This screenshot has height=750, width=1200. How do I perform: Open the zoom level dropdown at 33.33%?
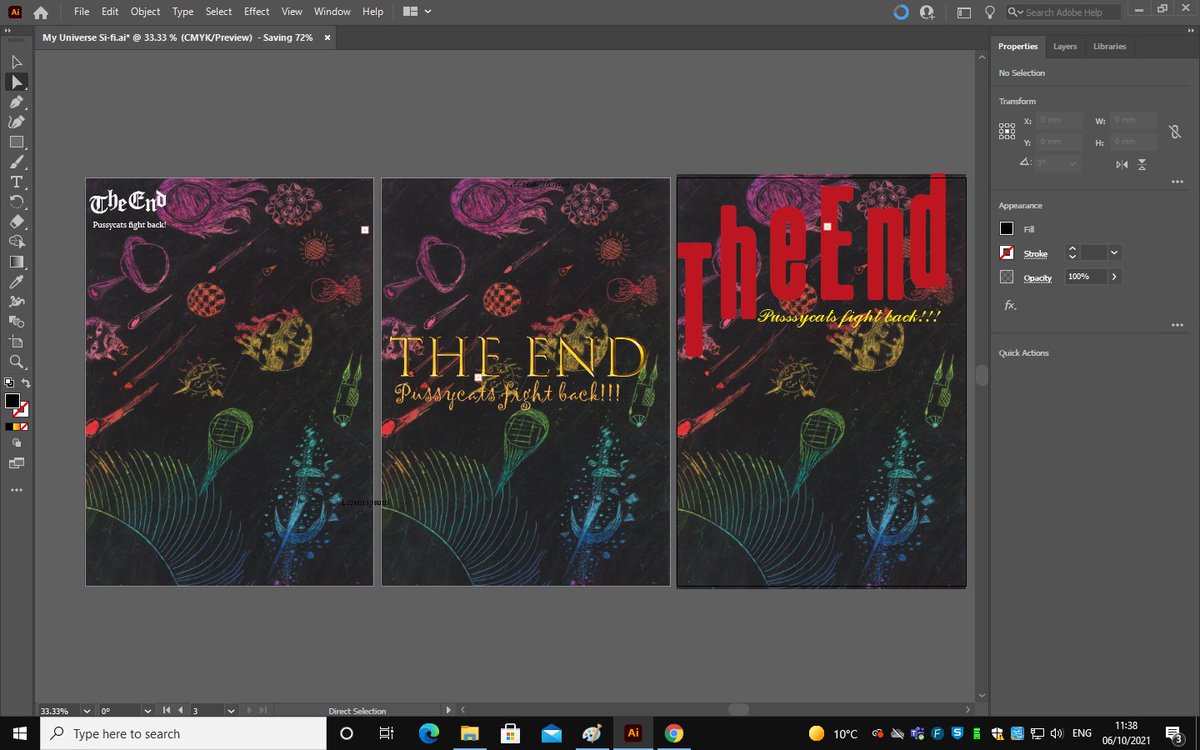(x=86, y=711)
